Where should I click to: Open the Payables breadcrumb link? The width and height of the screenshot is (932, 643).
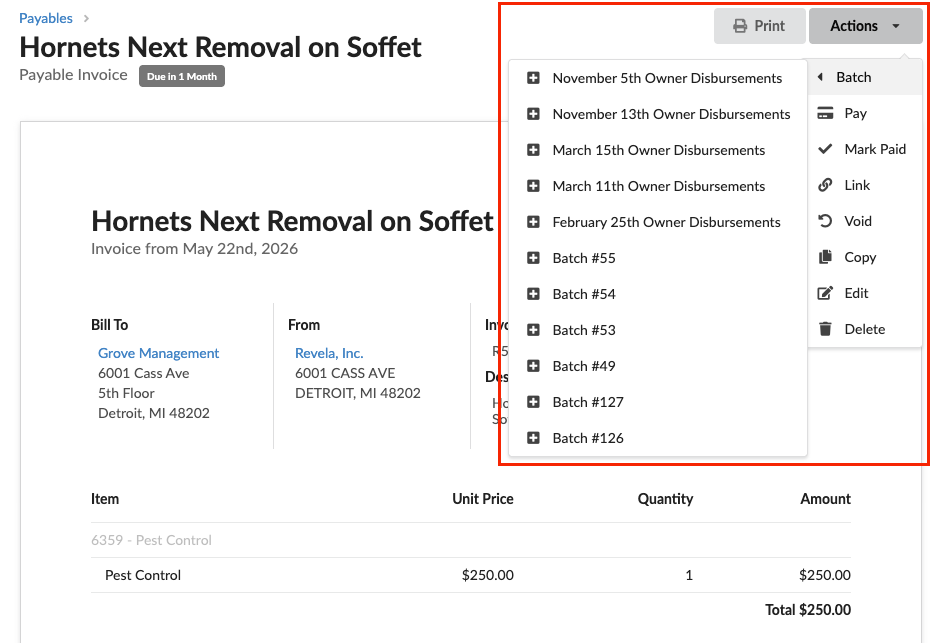pos(46,18)
